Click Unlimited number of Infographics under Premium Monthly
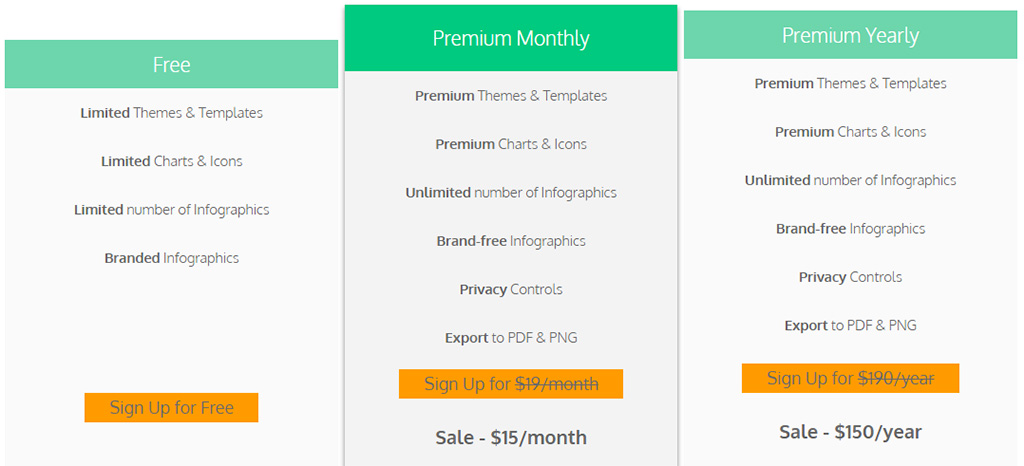Screen dimensions: 1024x466 (x=511, y=193)
